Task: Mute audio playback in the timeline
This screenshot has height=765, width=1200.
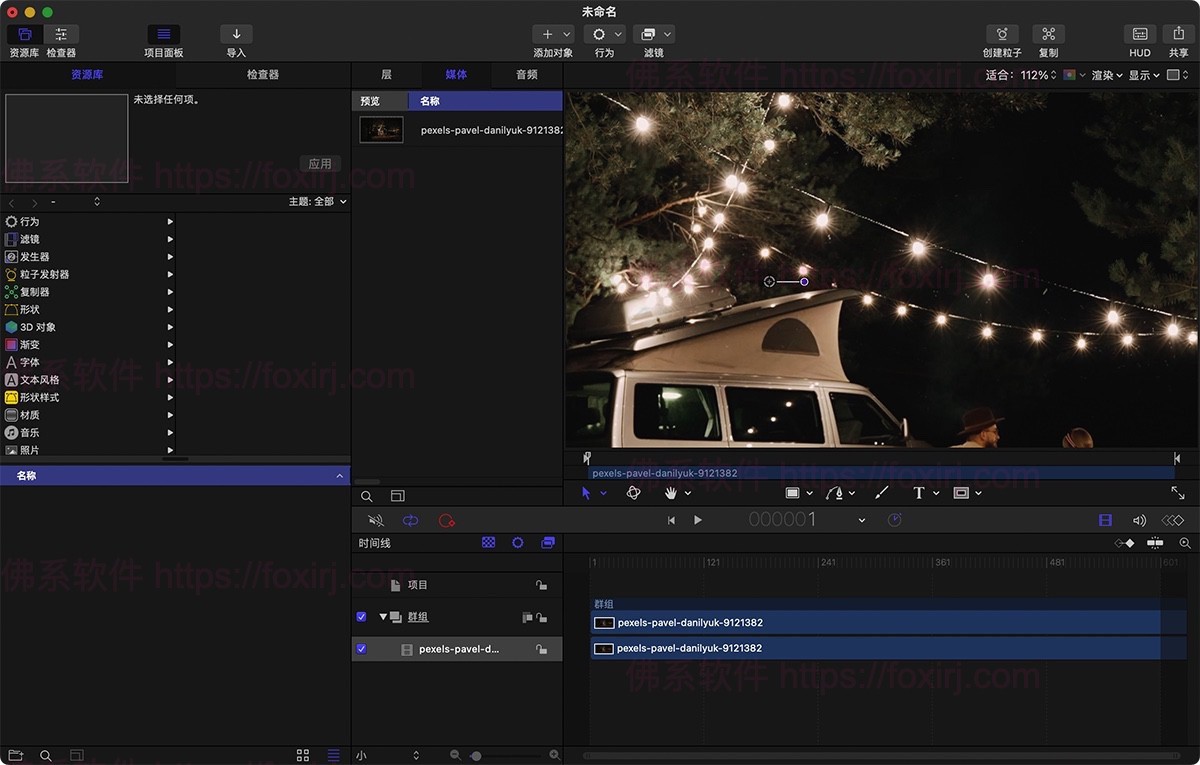Action: click(x=374, y=520)
